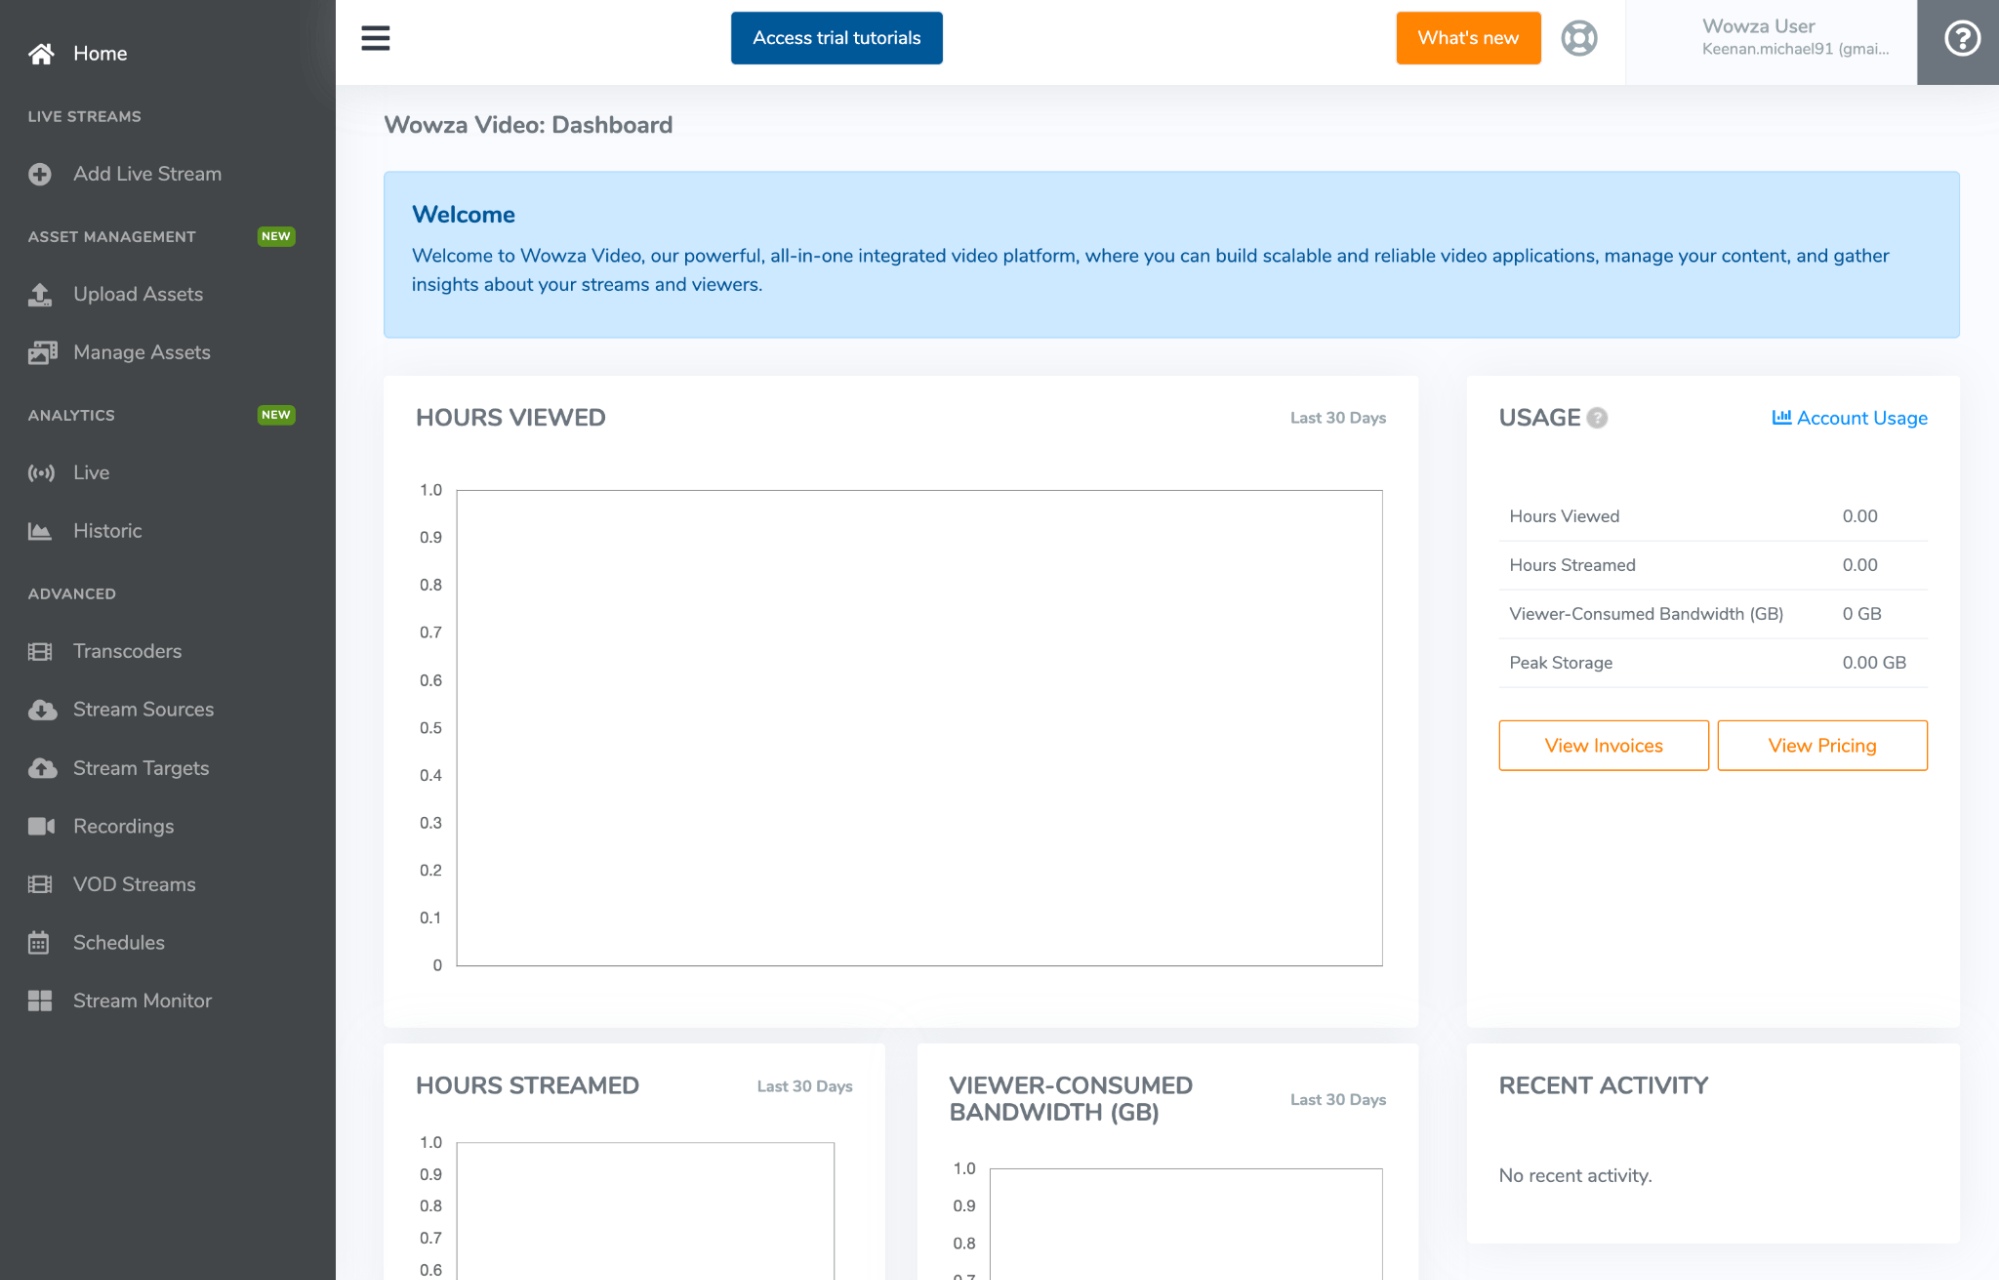Open the View Invoices button
This screenshot has width=1999, height=1280.
[x=1603, y=746]
